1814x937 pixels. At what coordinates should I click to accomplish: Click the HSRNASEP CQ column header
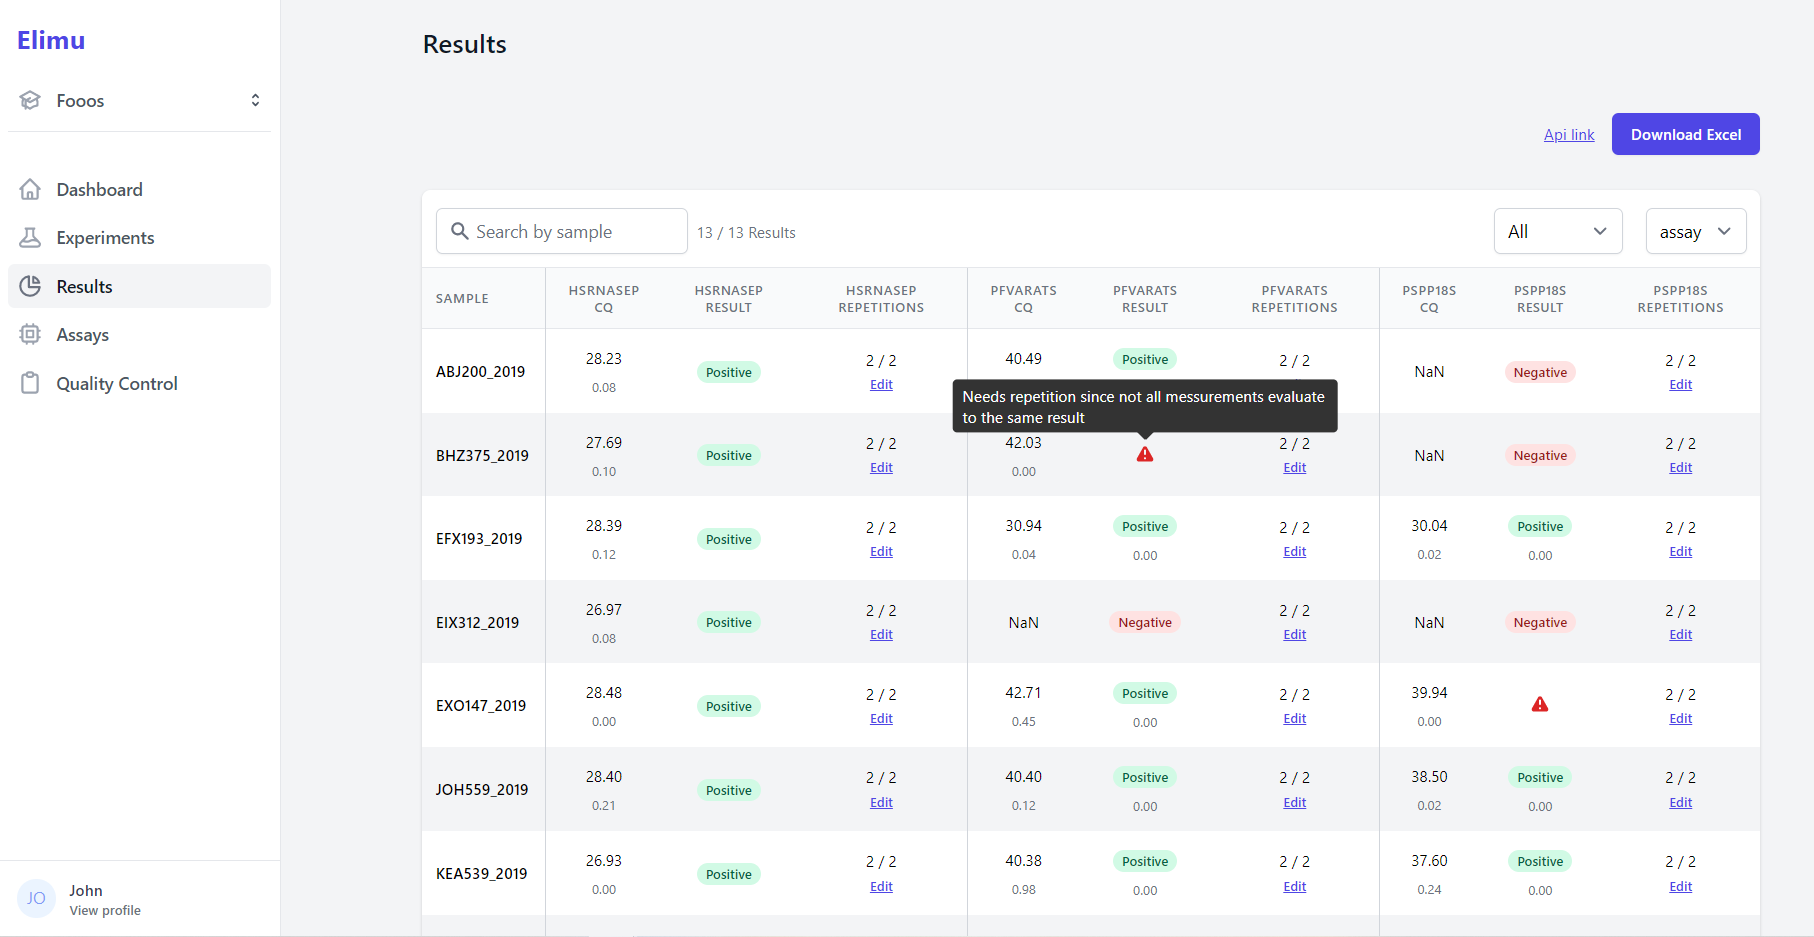click(x=604, y=299)
